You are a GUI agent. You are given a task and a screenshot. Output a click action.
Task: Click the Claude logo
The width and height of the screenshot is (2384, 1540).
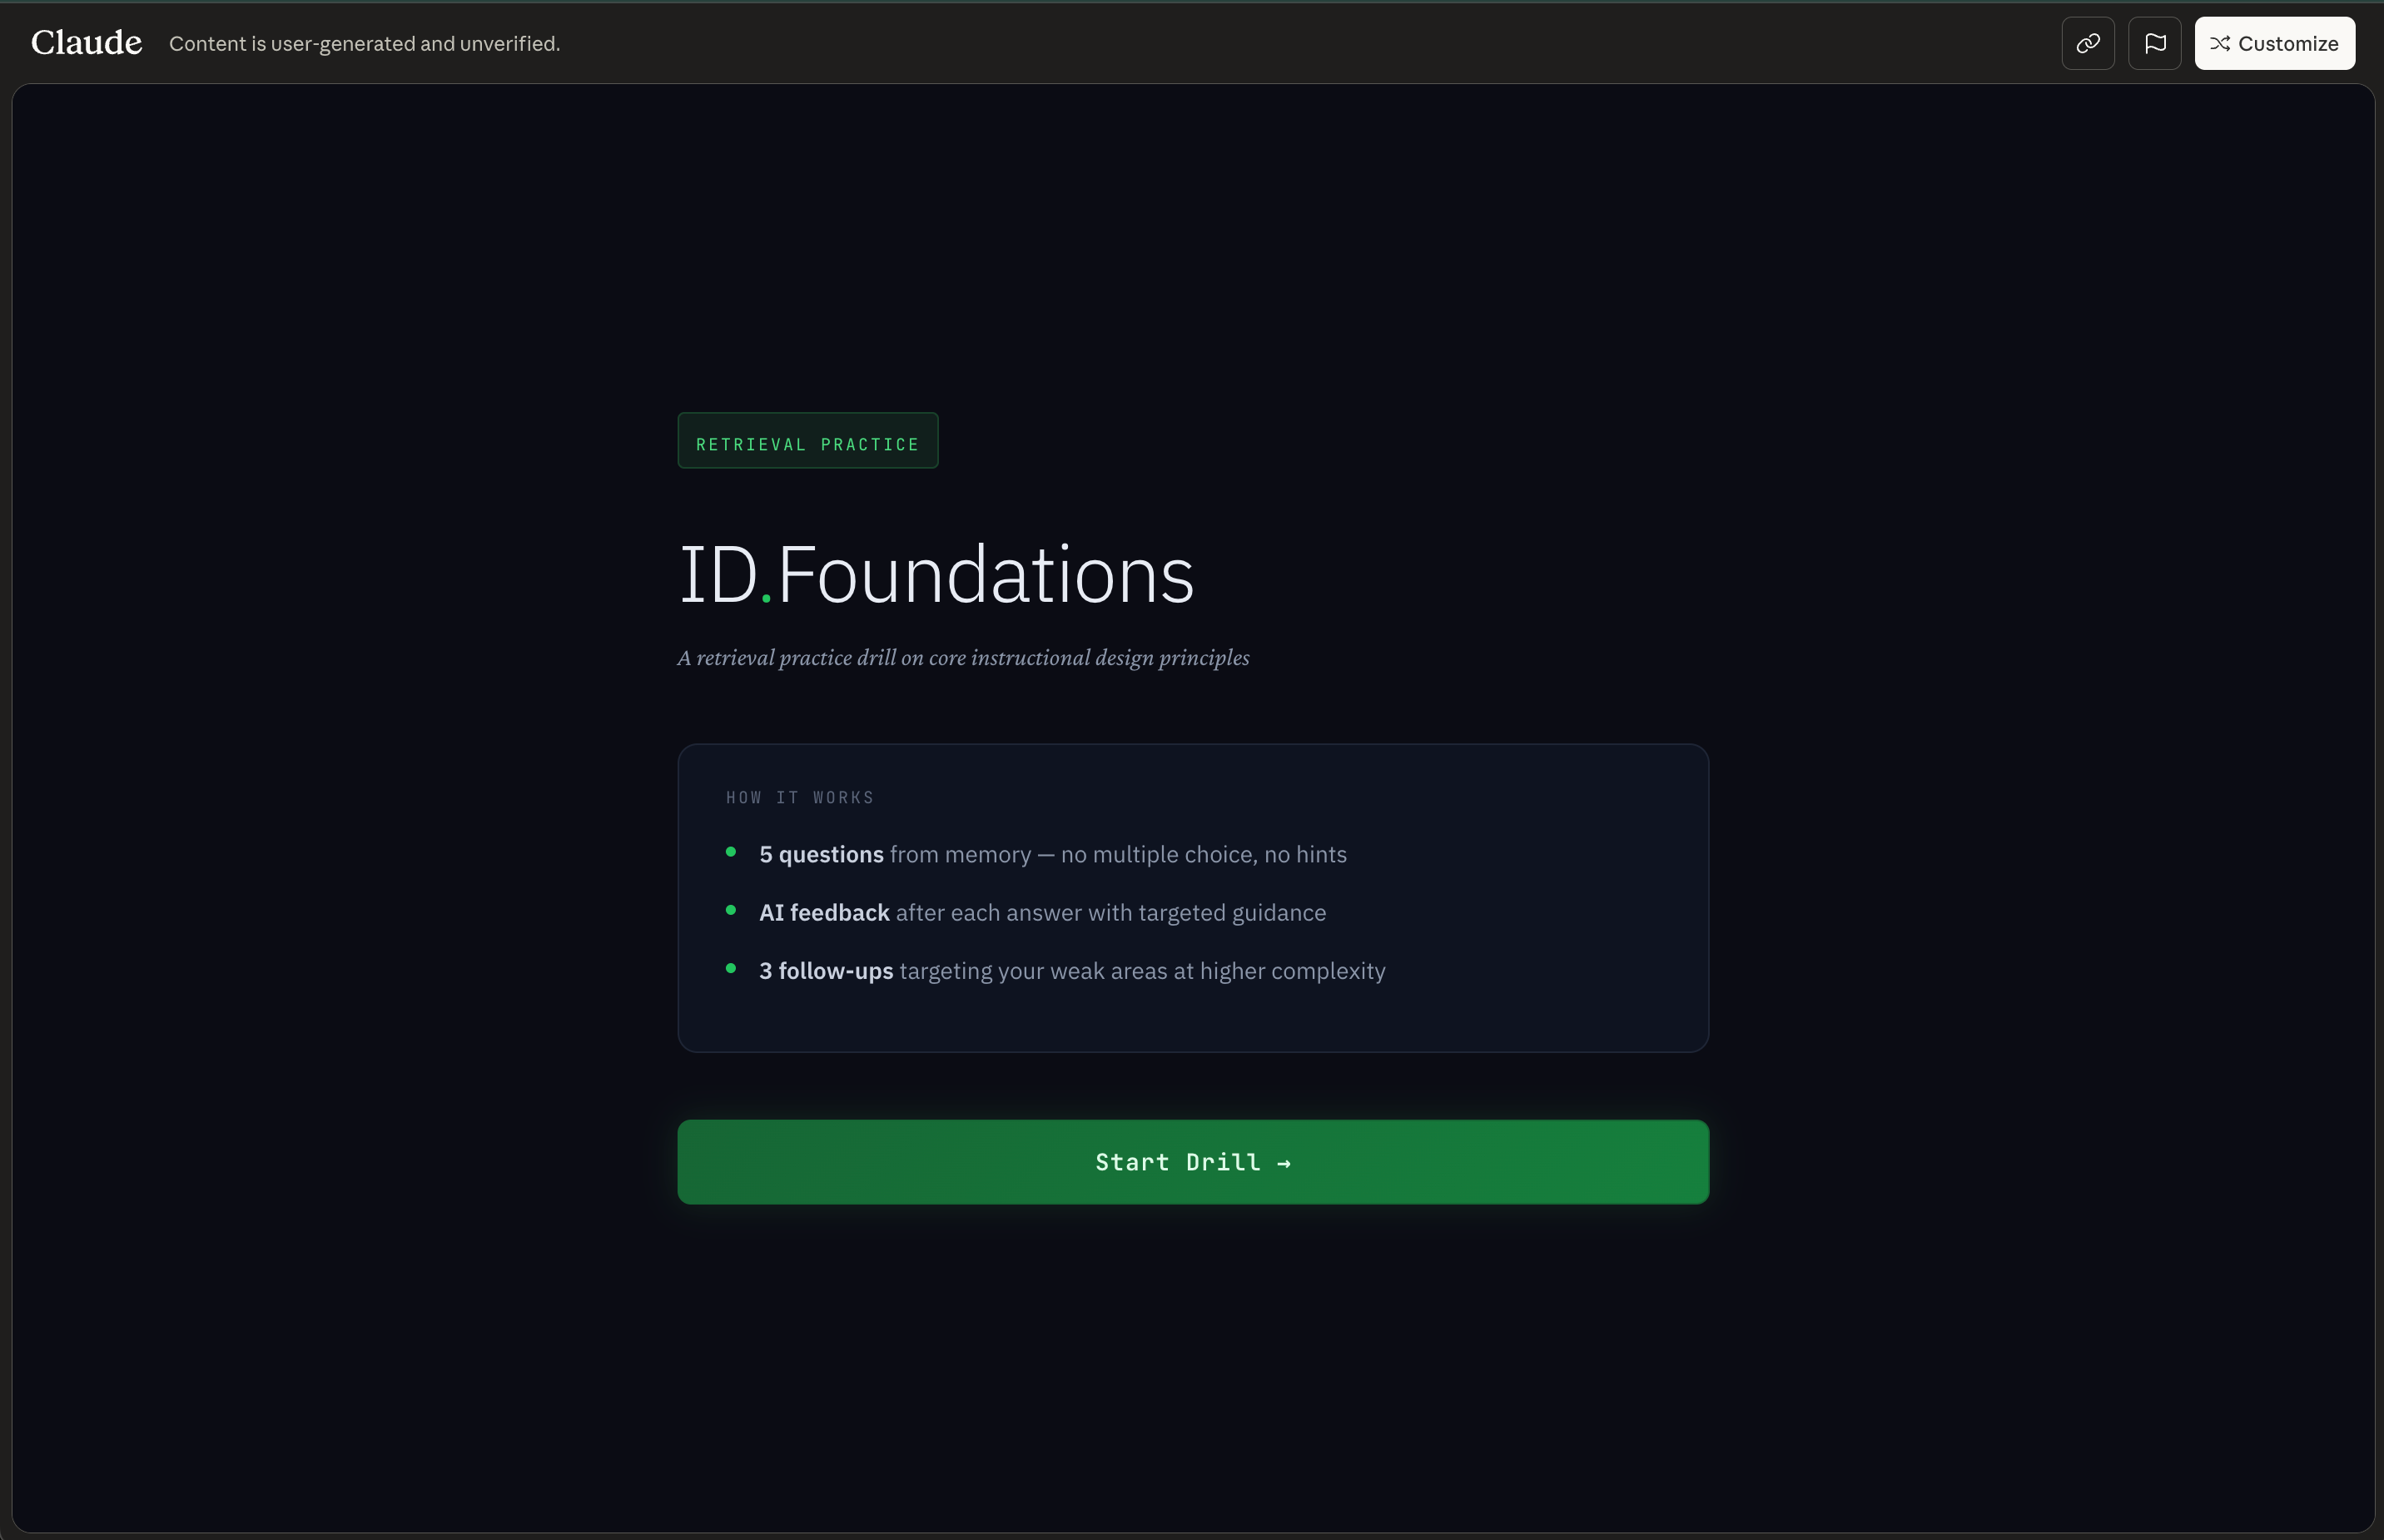pos(86,43)
